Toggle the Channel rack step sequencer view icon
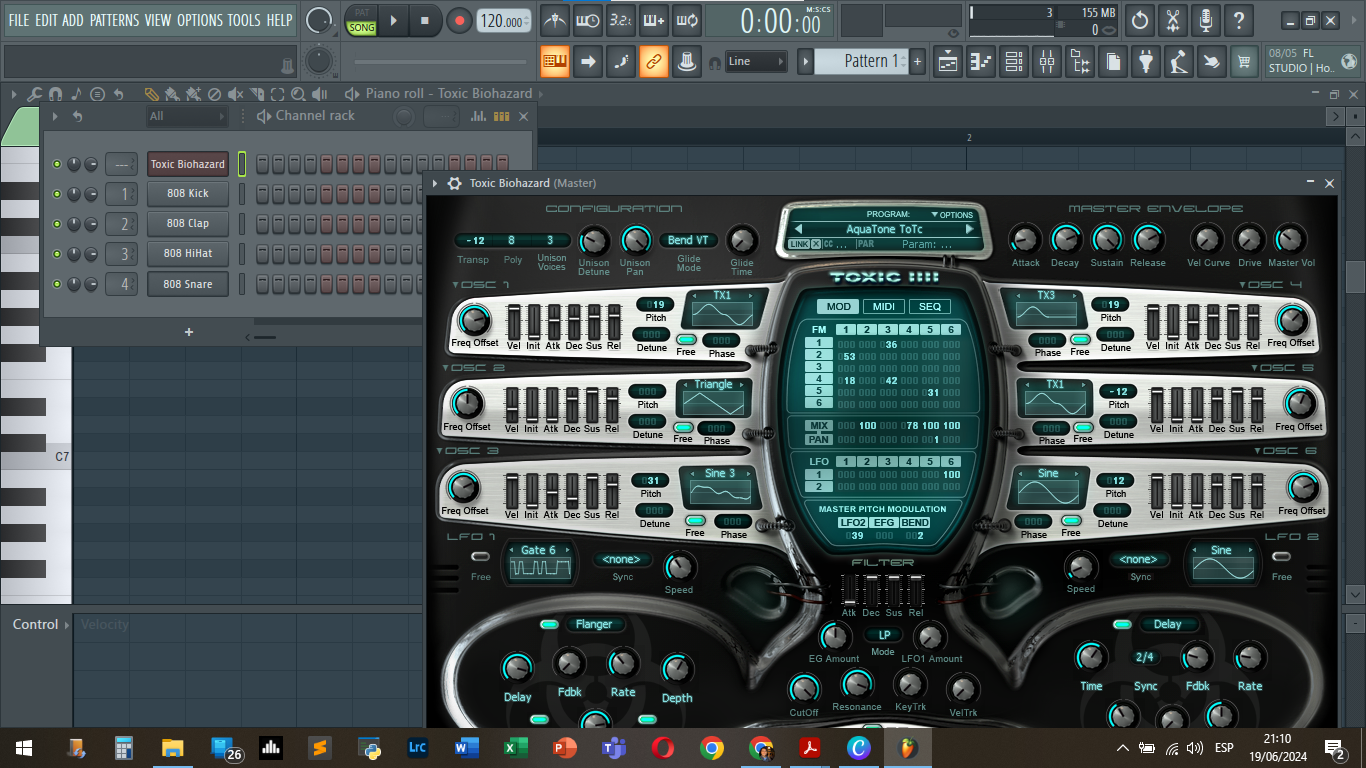Screen dimensions: 1366x768 point(501,116)
